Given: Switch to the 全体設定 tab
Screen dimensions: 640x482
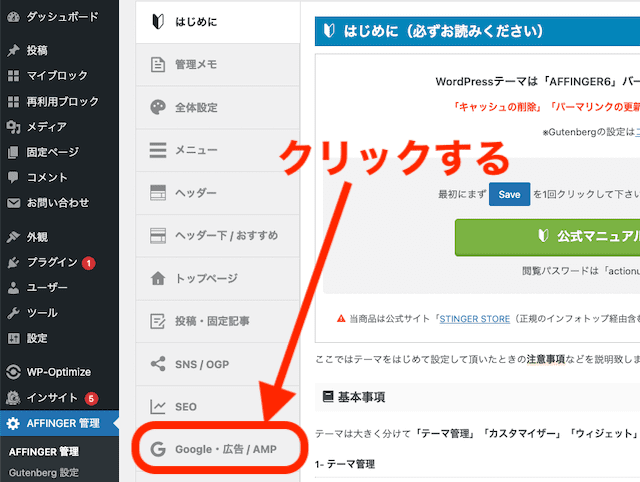Looking at the screenshot, I should tap(218, 107).
